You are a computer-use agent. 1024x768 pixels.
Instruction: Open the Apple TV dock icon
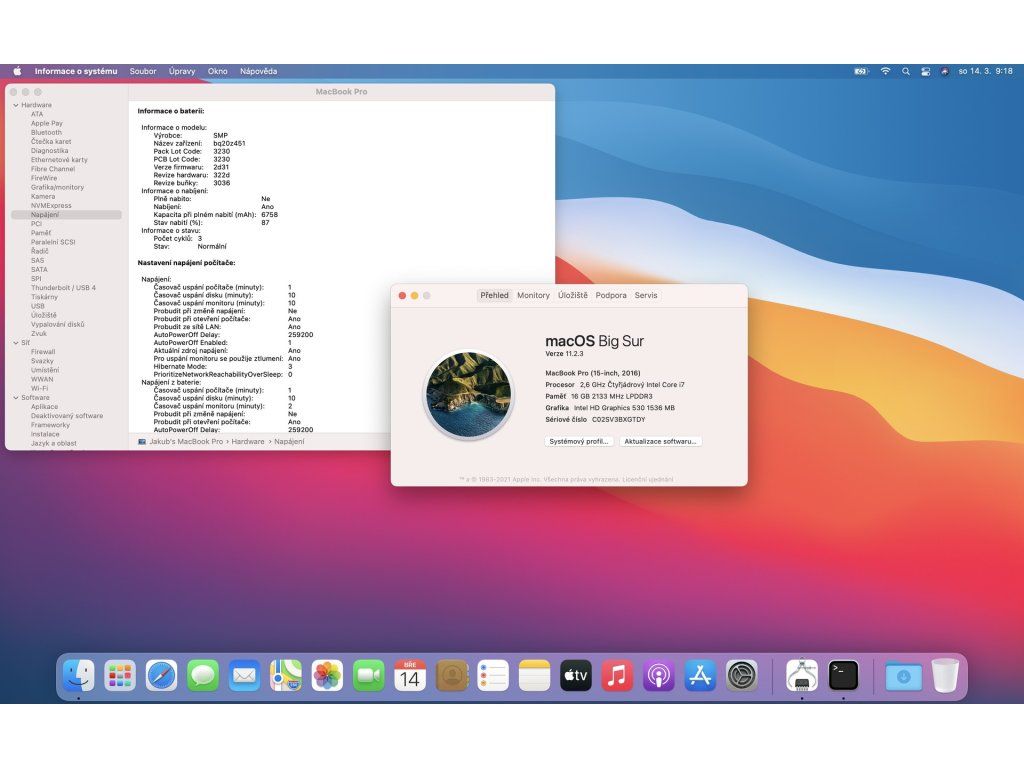coord(576,676)
